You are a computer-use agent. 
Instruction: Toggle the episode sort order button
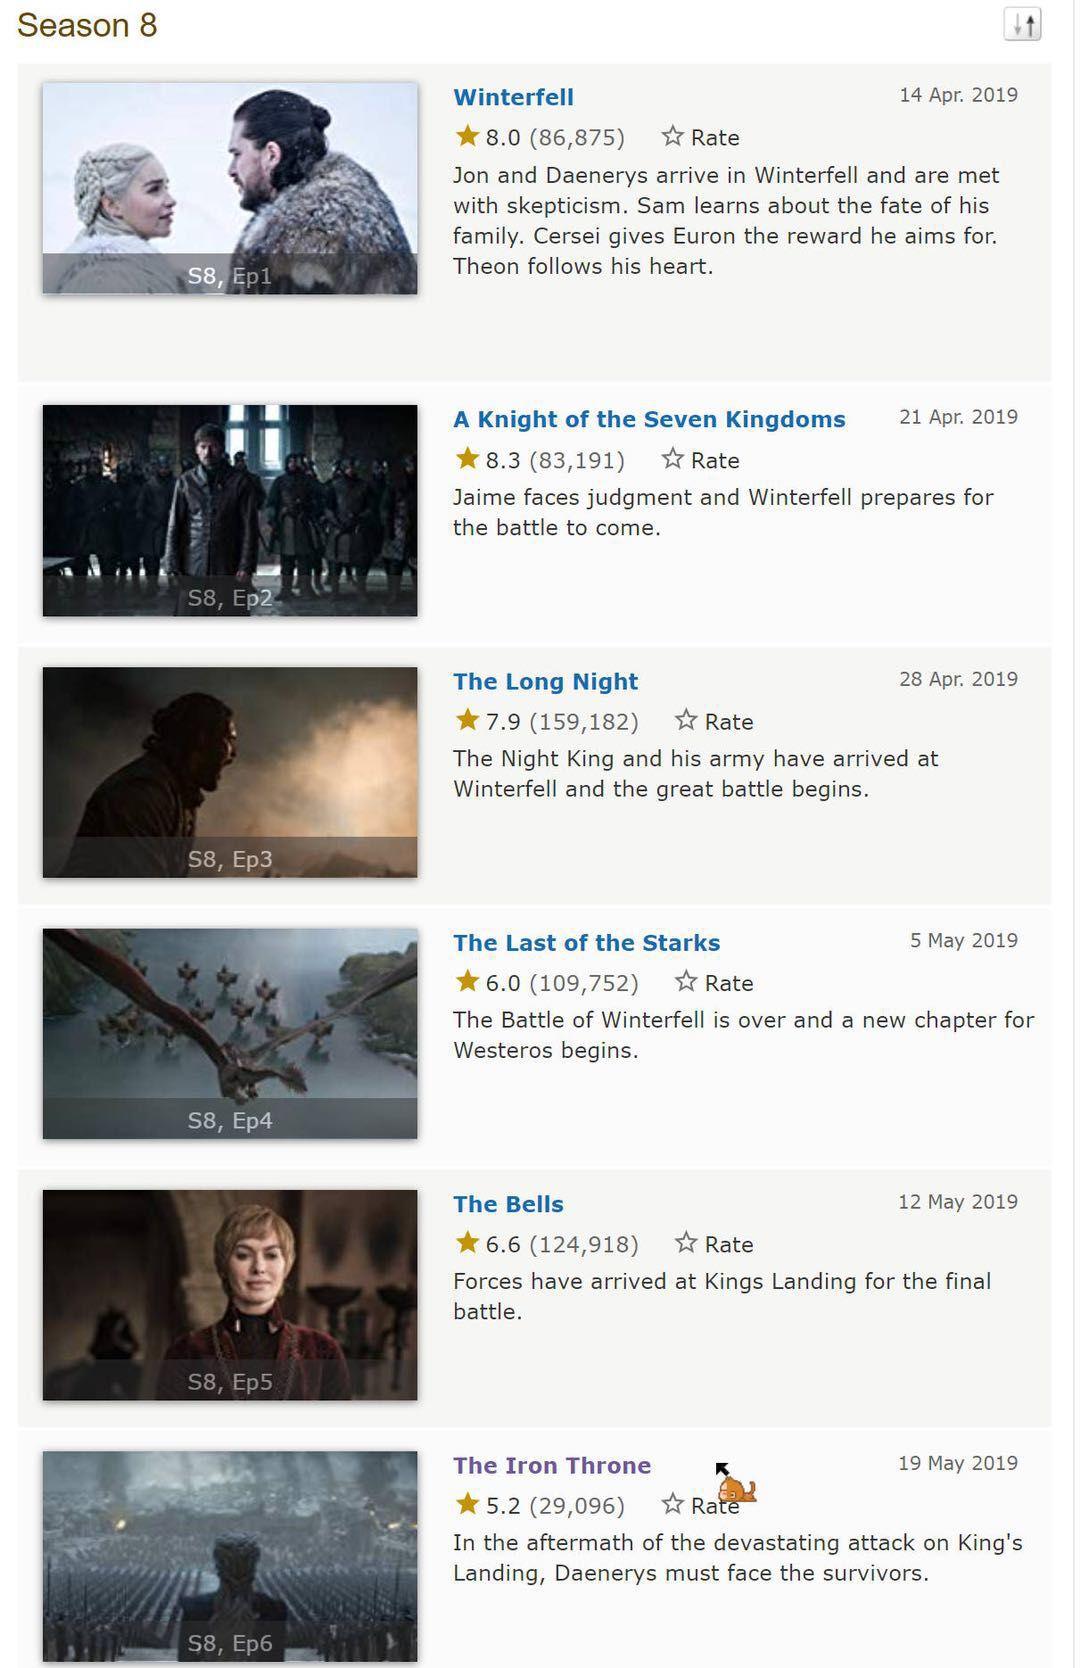coord(1022,25)
